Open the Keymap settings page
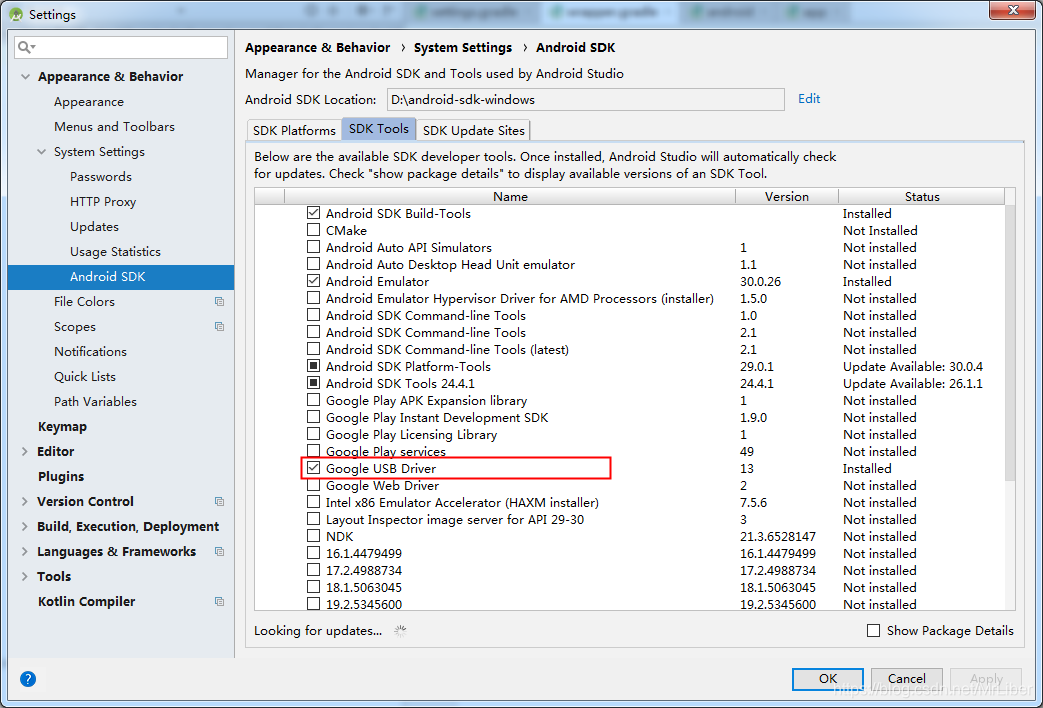1043x708 pixels. tap(62, 427)
